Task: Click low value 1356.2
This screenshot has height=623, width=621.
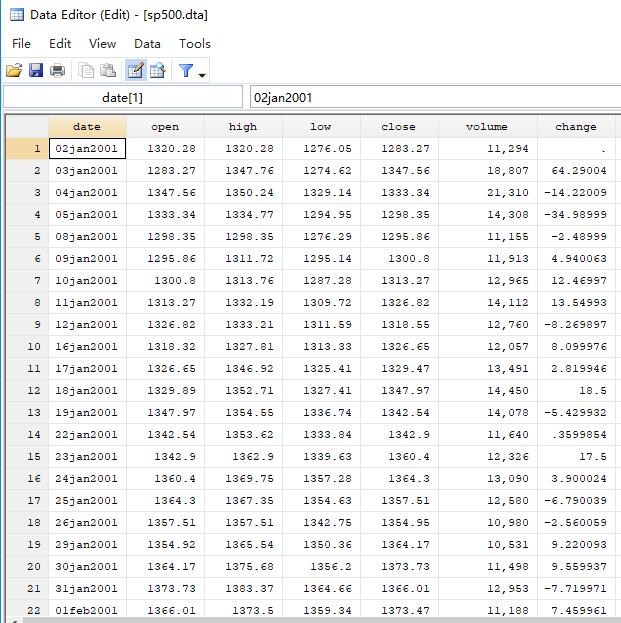Action: (x=321, y=567)
